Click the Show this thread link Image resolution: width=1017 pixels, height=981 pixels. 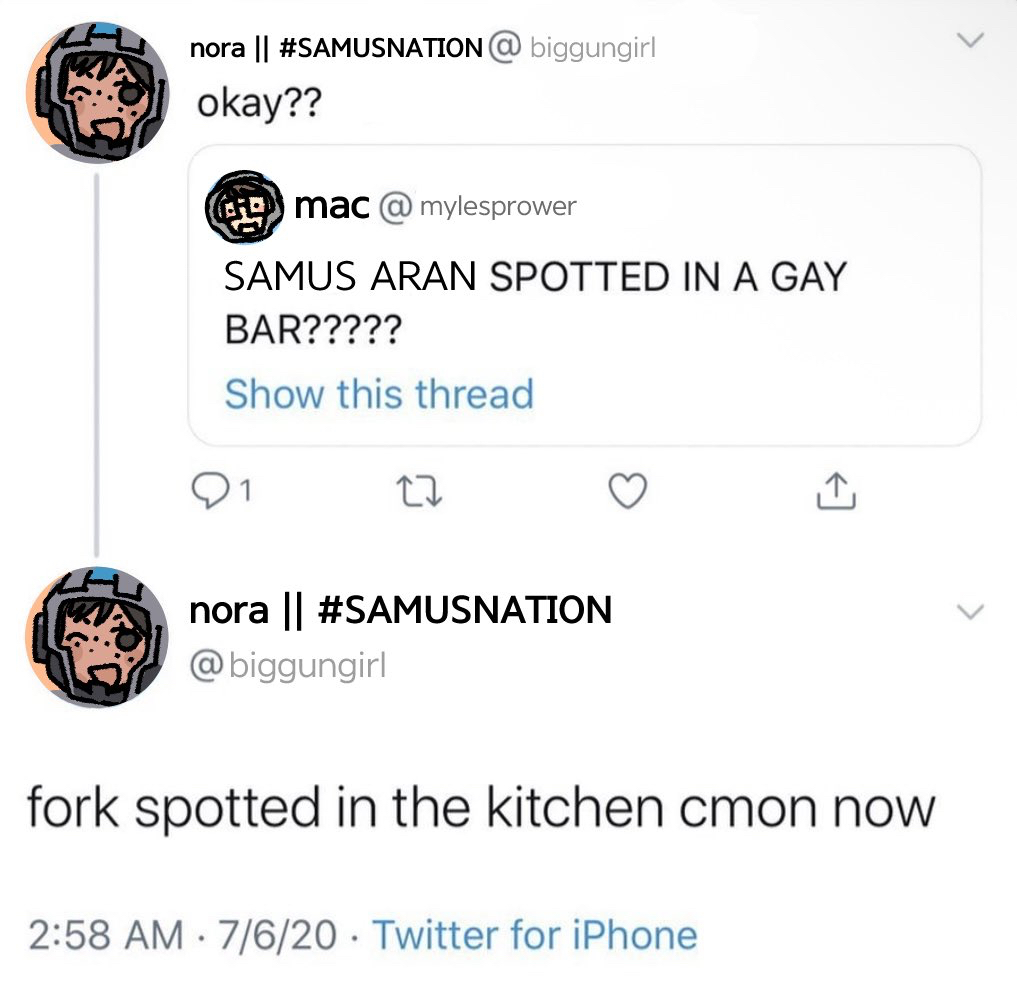379,394
